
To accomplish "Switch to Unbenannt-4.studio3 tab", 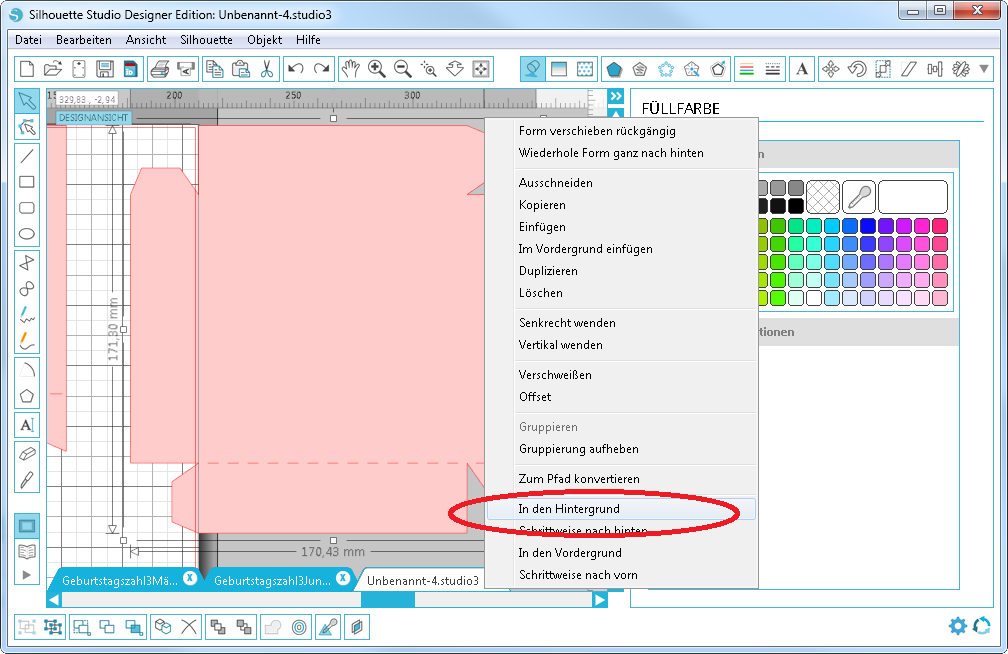I will (422, 580).
